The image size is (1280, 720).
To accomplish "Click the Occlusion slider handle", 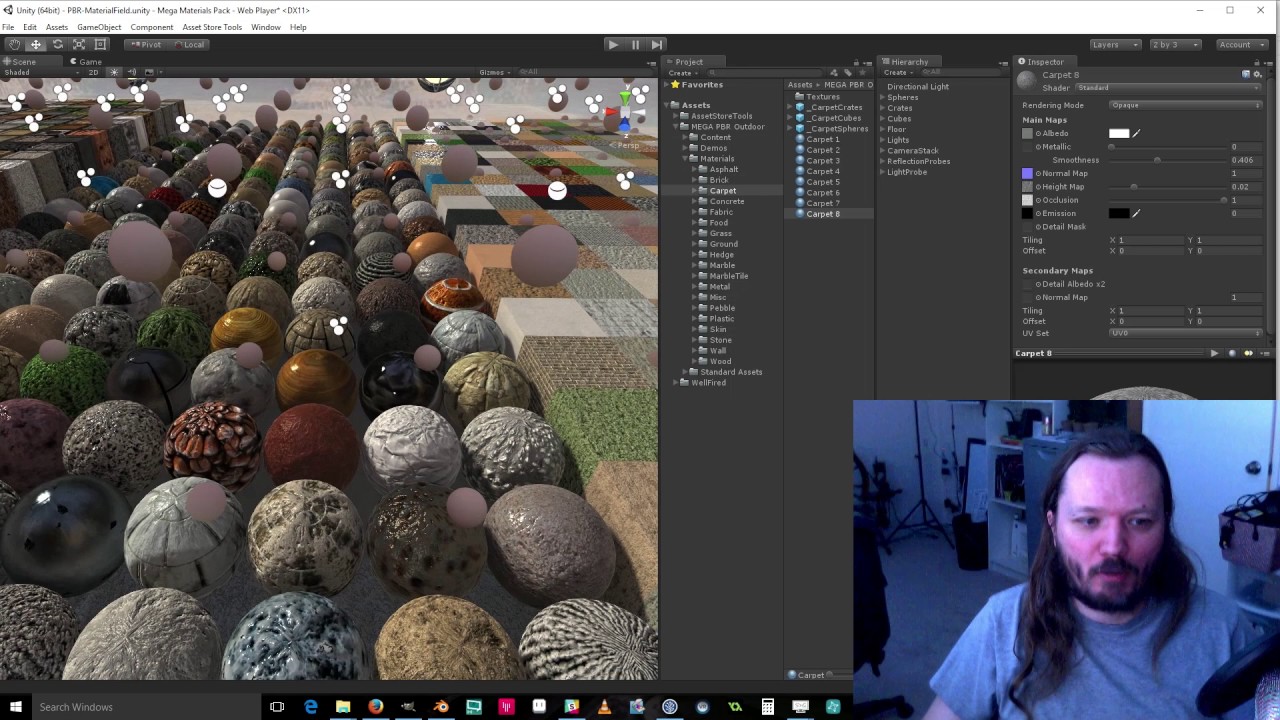I will pyautogui.click(x=1223, y=200).
